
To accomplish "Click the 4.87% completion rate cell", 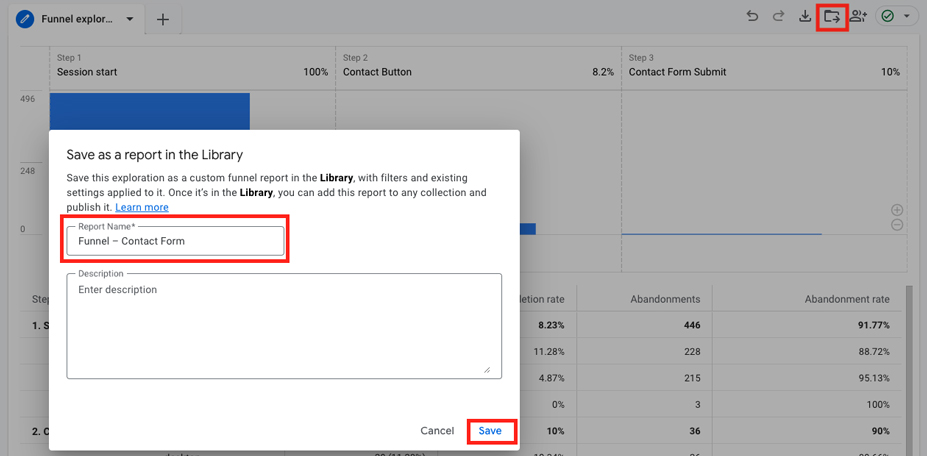I will click(x=549, y=378).
